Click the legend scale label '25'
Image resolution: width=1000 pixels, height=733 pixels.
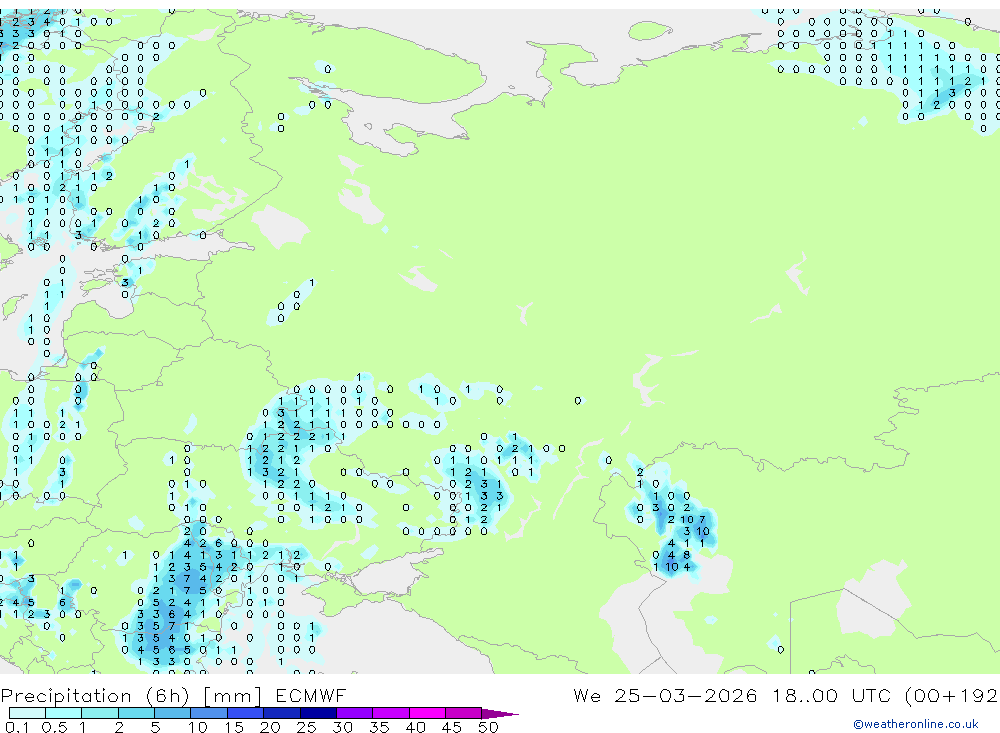306,727
